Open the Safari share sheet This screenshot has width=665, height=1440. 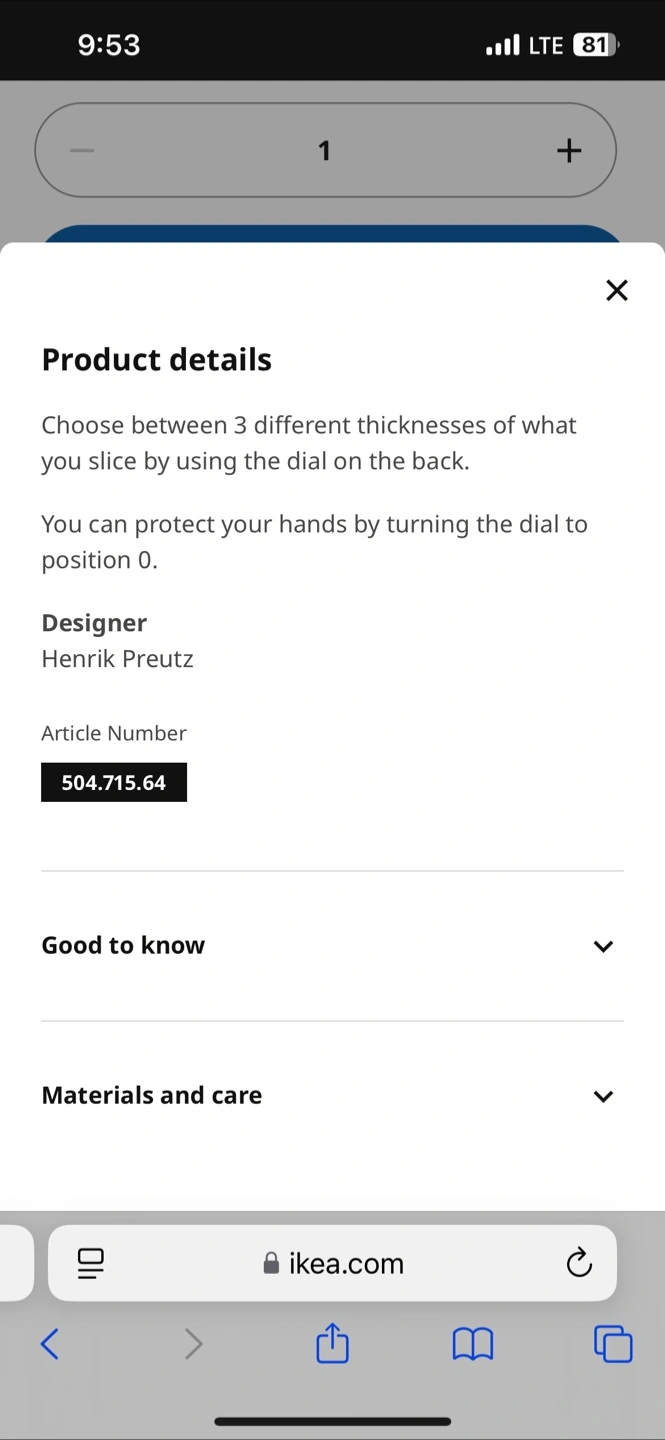click(x=332, y=1342)
